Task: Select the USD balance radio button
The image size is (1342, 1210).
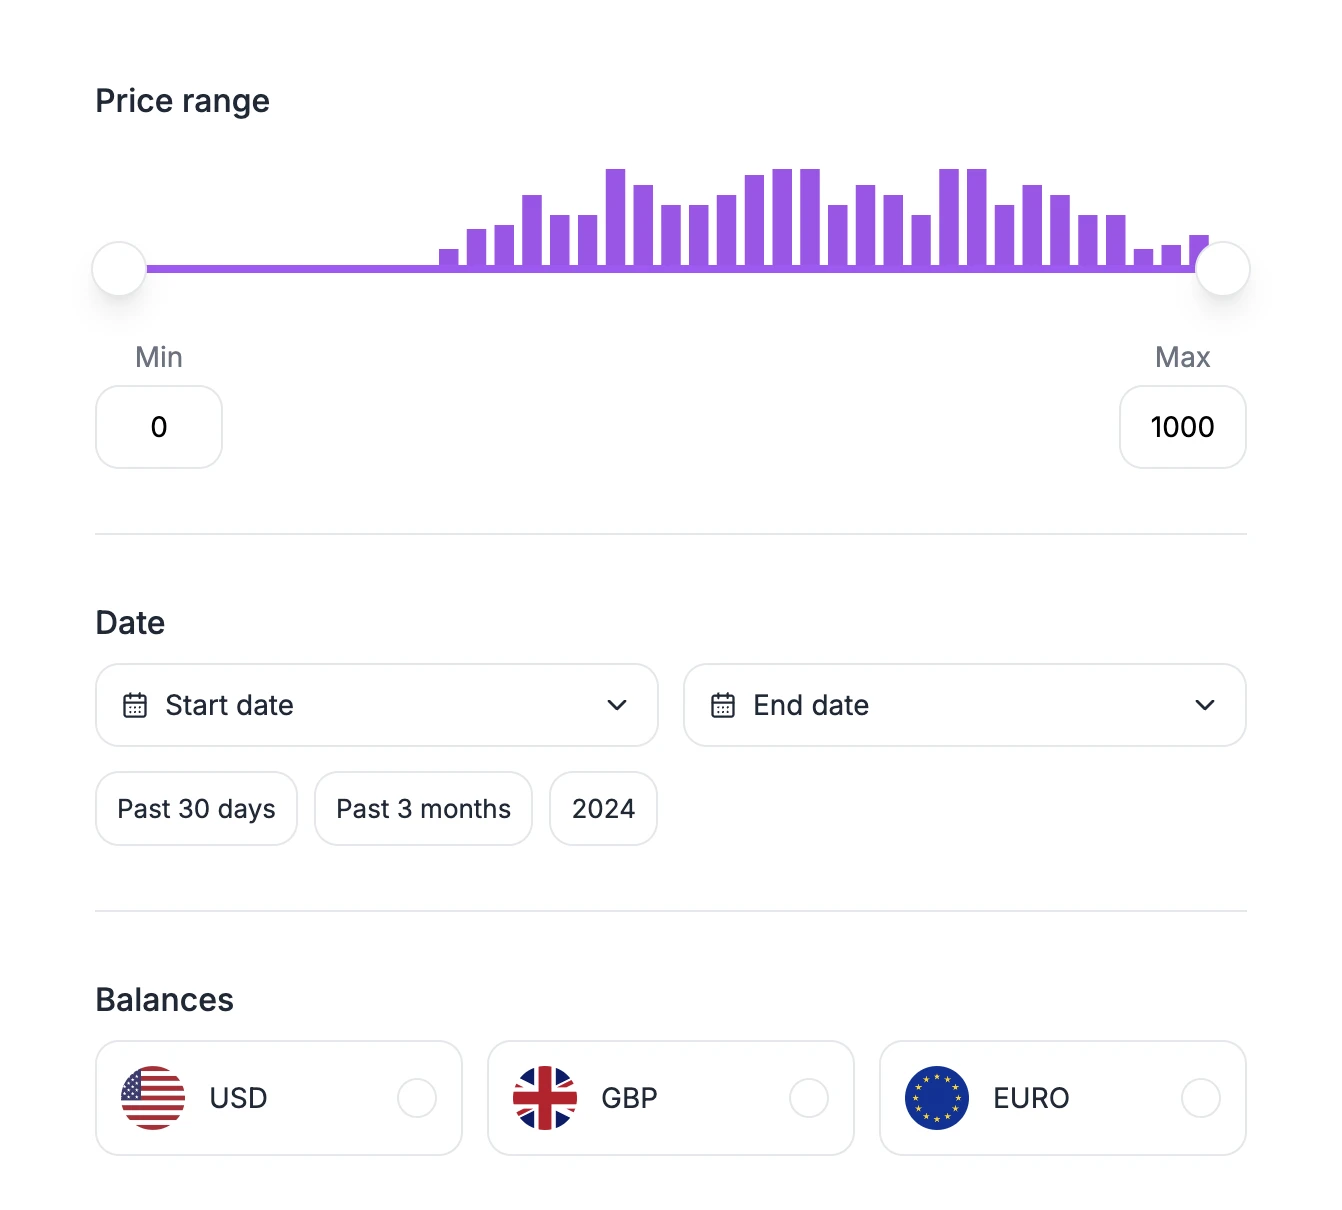Action: (x=417, y=1098)
